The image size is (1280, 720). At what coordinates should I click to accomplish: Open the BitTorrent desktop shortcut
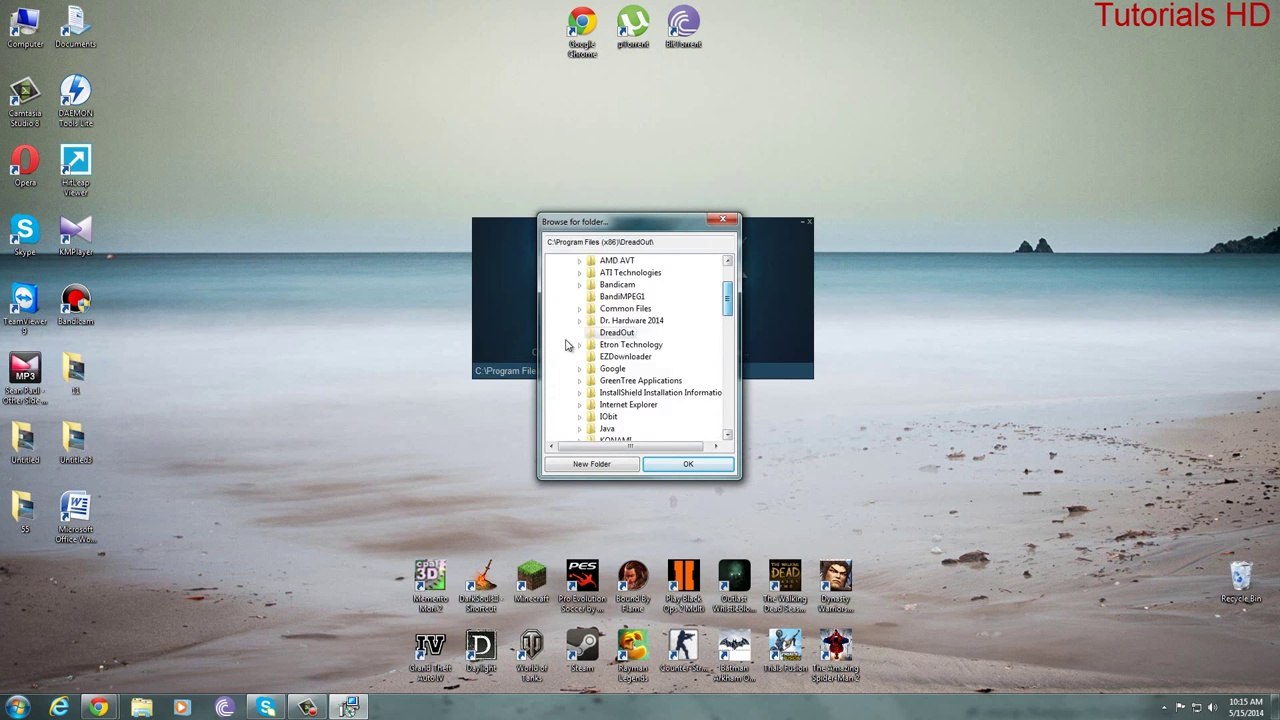(x=684, y=28)
